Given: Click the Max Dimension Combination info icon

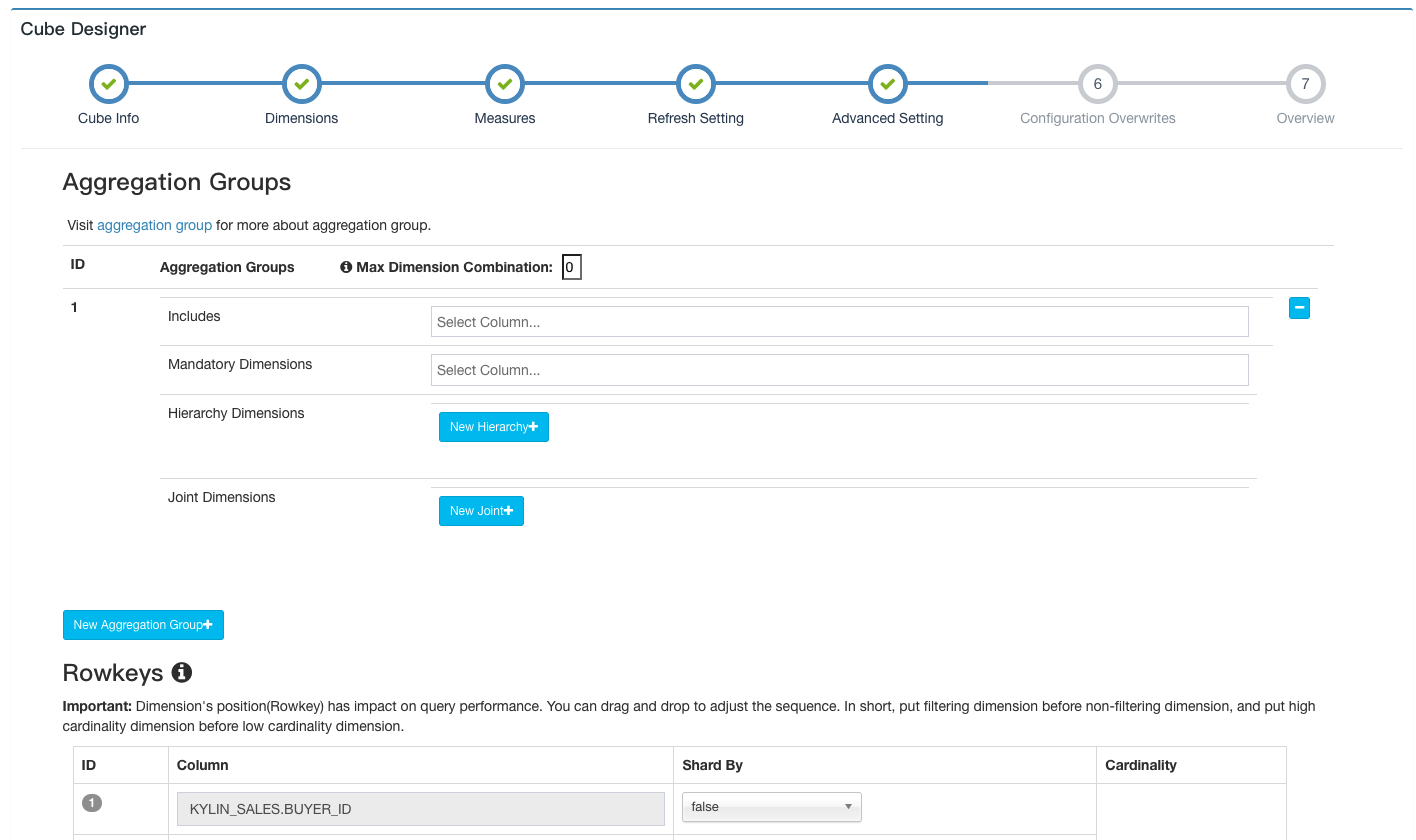Looking at the screenshot, I should (346, 267).
